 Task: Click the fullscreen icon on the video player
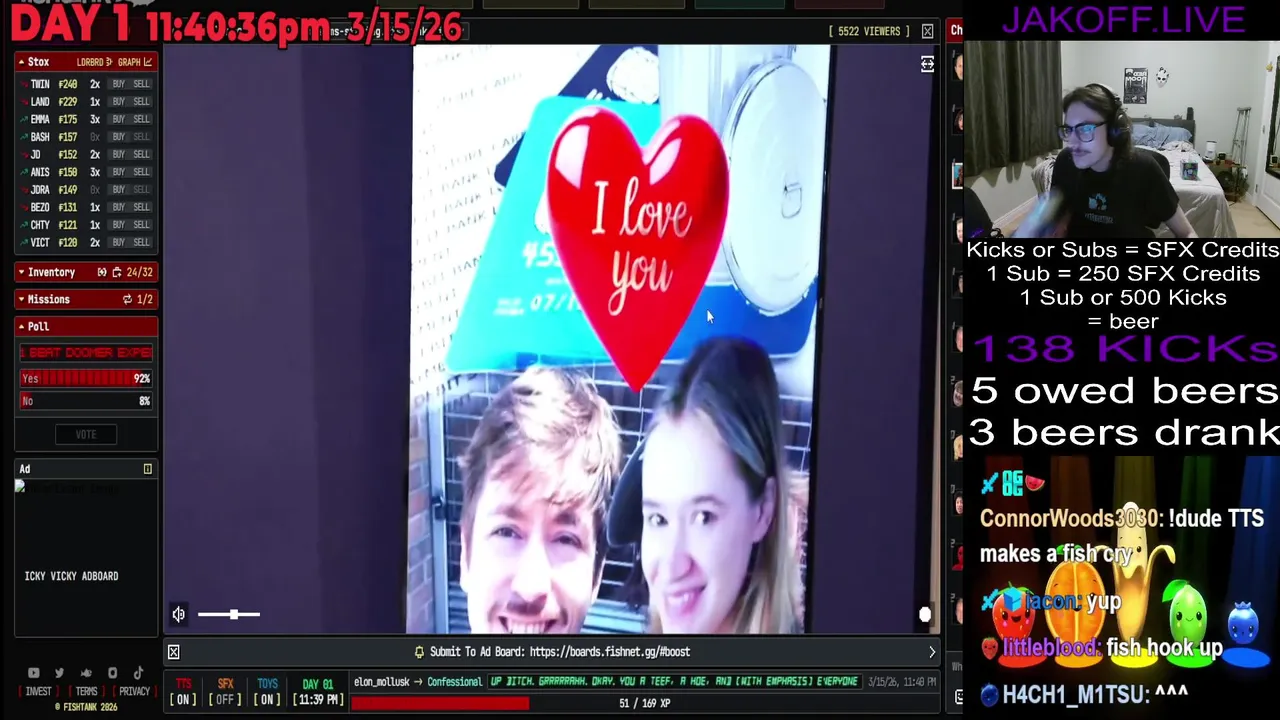pos(927,65)
